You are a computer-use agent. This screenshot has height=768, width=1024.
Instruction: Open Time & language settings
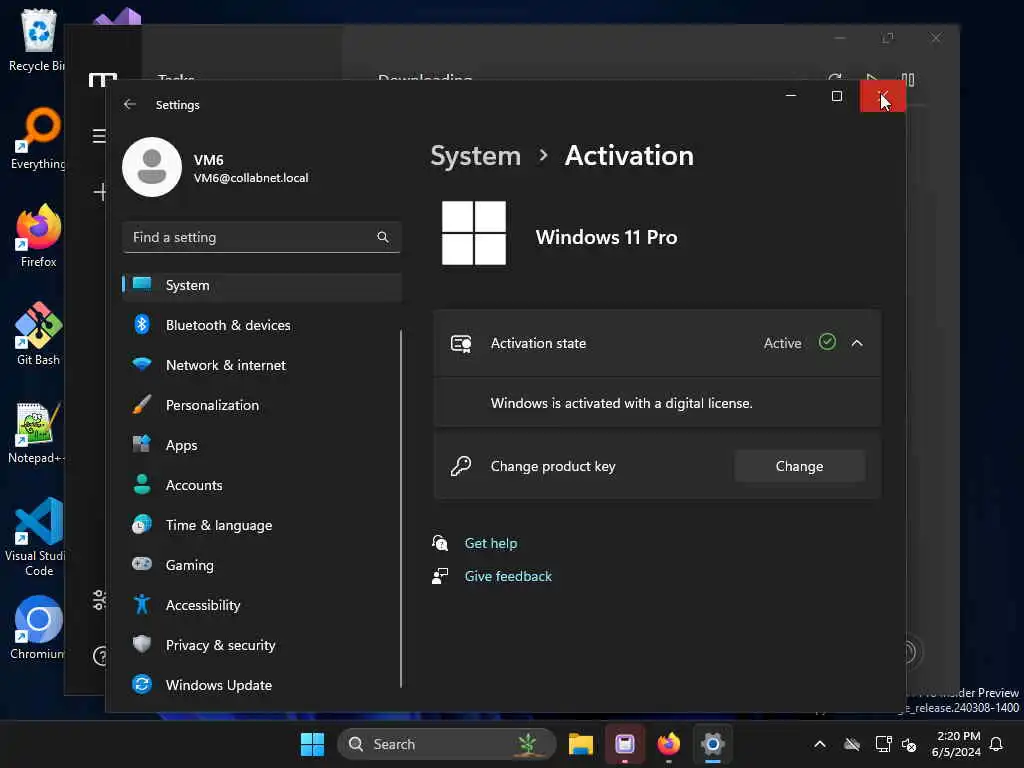pos(261,525)
